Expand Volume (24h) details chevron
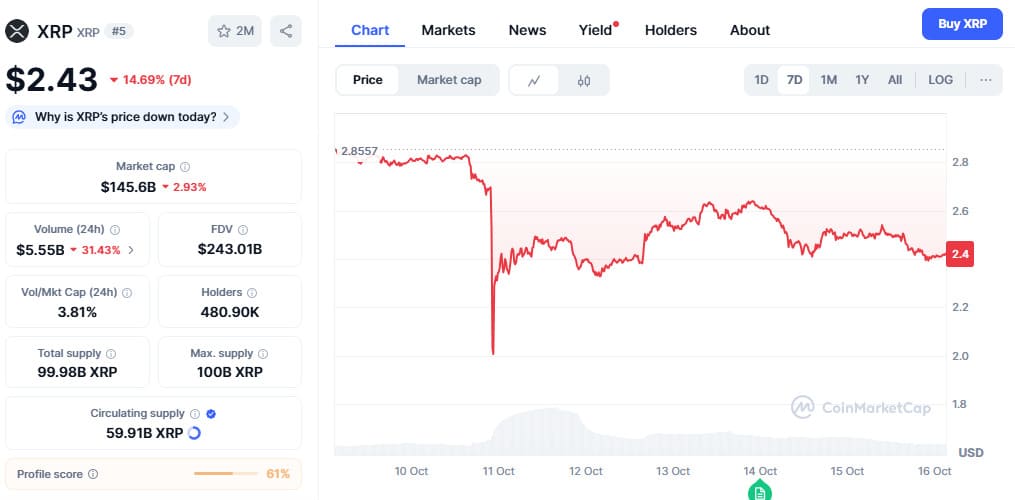Image resolution: width=1015 pixels, height=500 pixels. pyautogui.click(x=131, y=249)
